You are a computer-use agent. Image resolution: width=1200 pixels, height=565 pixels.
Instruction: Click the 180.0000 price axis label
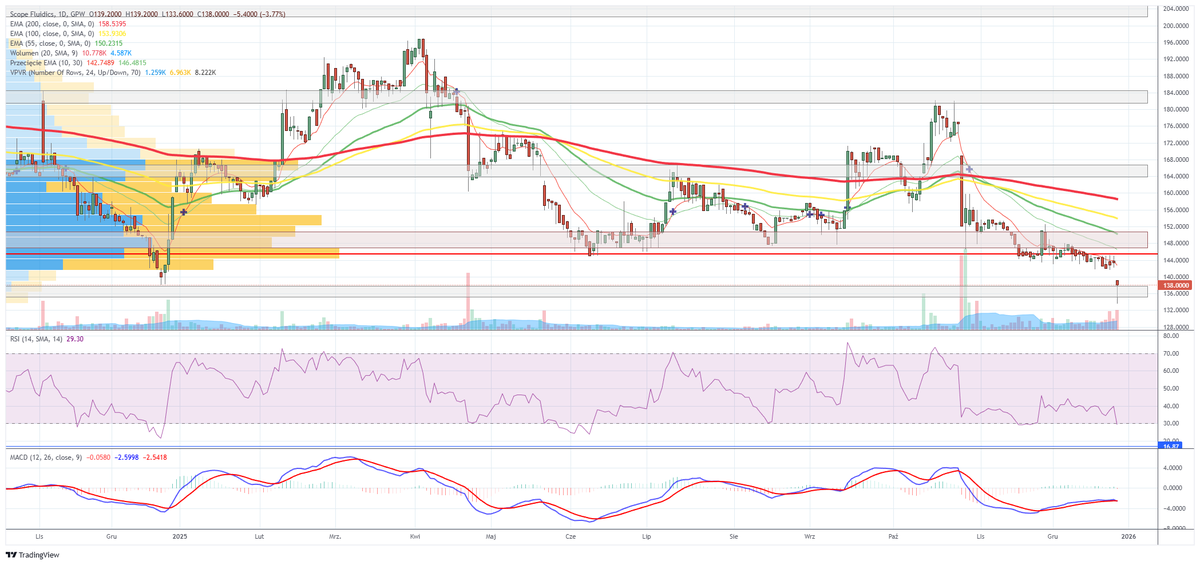coord(1174,109)
